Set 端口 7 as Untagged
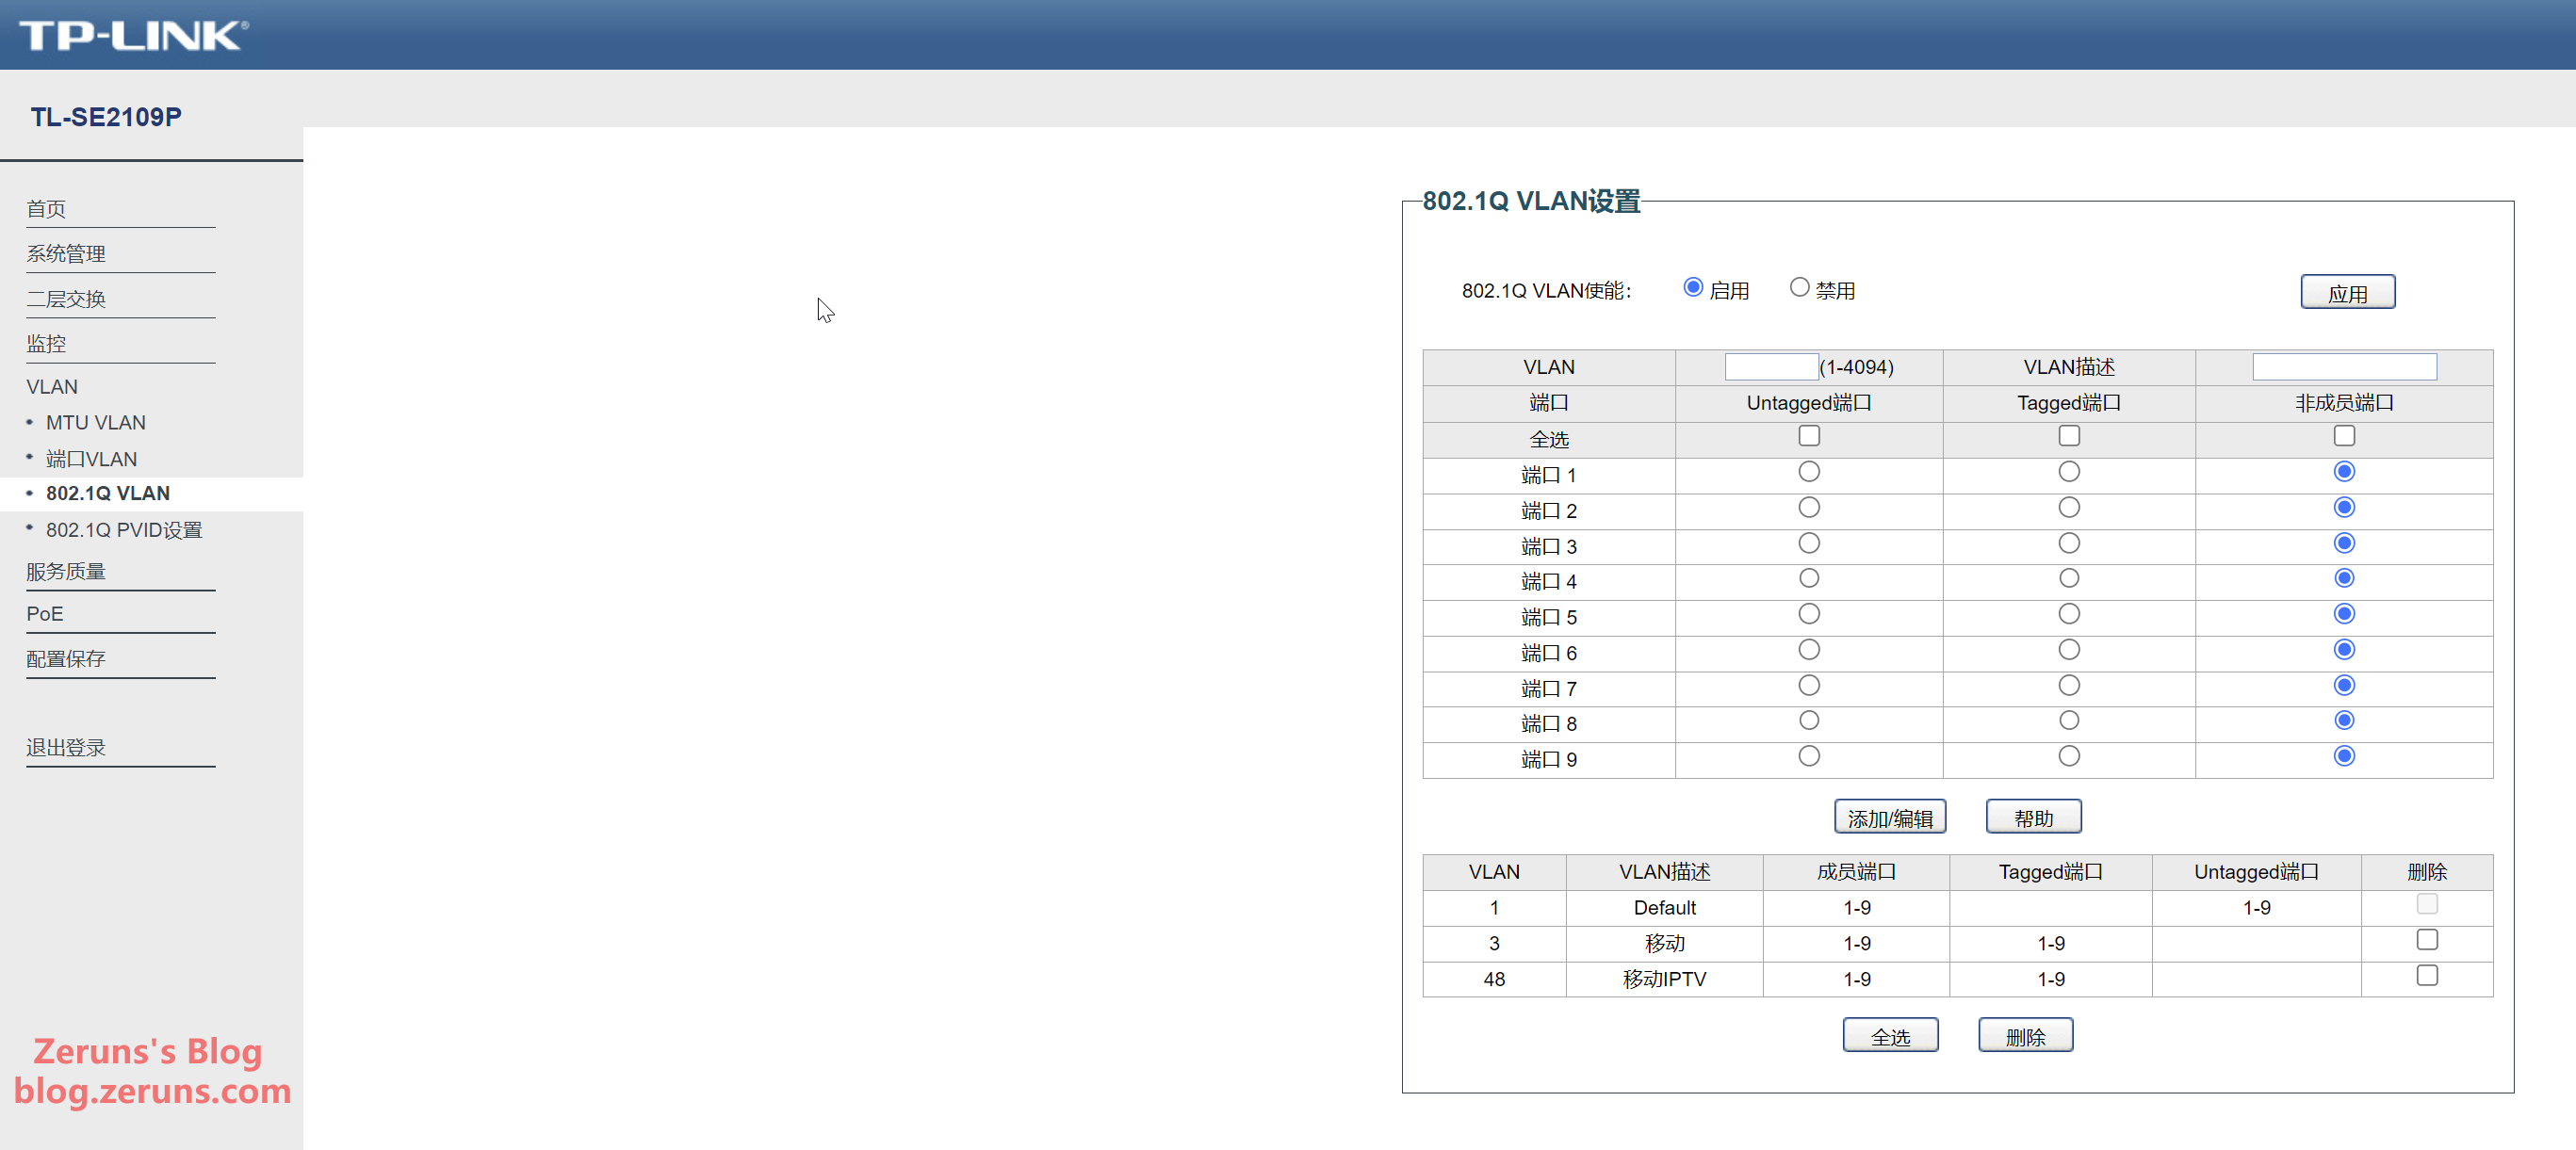The width and height of the screenshot is (2576, 1150). [x=1809, y=685]
